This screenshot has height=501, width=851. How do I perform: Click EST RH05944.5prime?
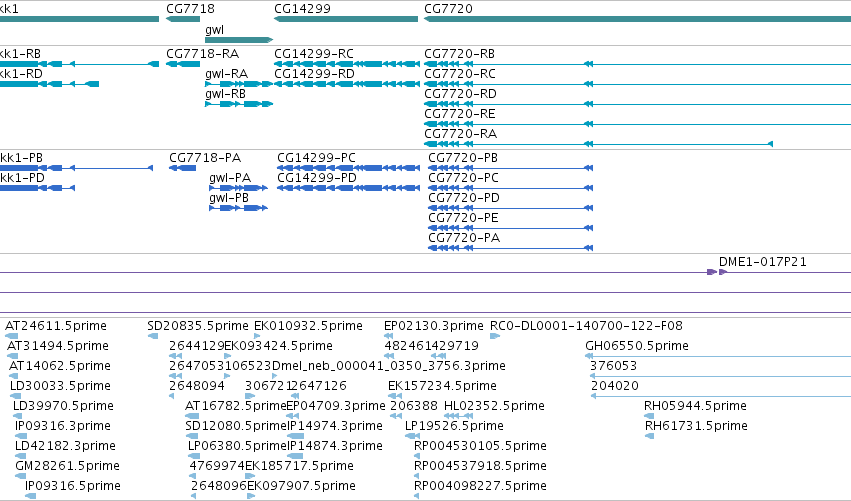point(695,407)
